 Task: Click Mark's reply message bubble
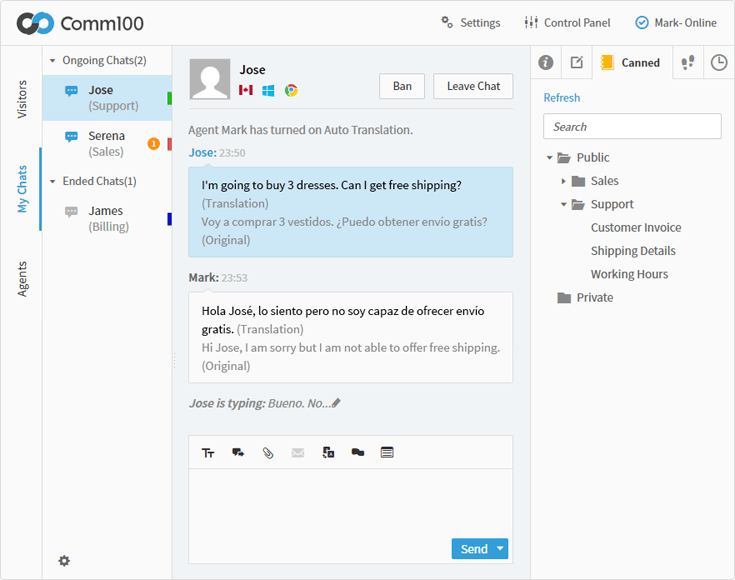(351, 338)
